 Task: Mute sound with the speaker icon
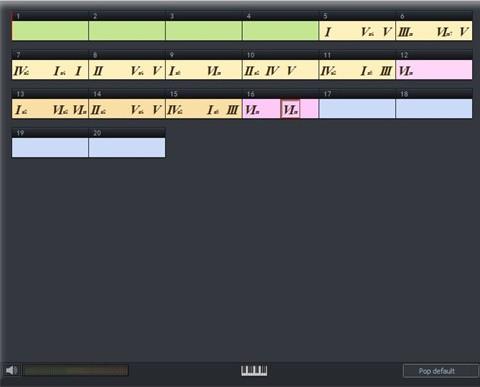coord(11,370)
